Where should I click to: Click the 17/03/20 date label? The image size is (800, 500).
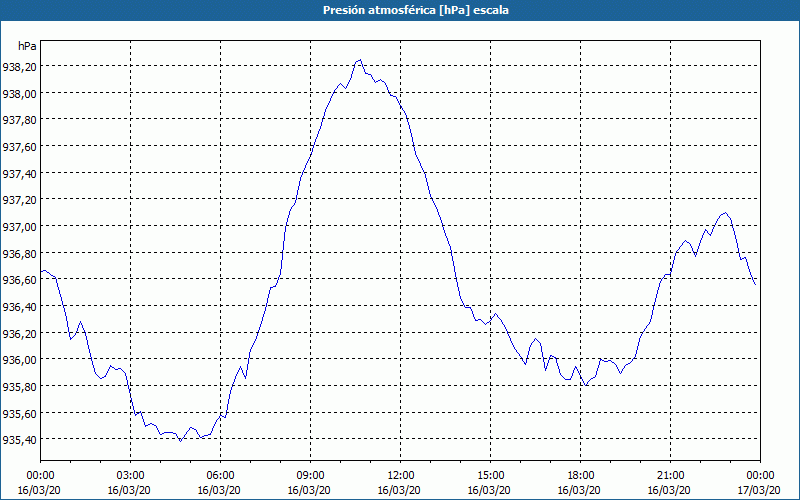(760, 490)
